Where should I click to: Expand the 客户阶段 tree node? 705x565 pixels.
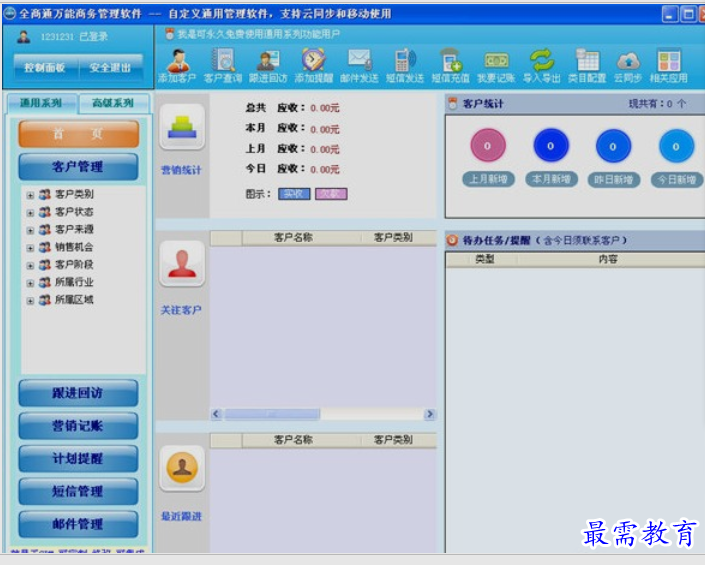coord(30,265)
